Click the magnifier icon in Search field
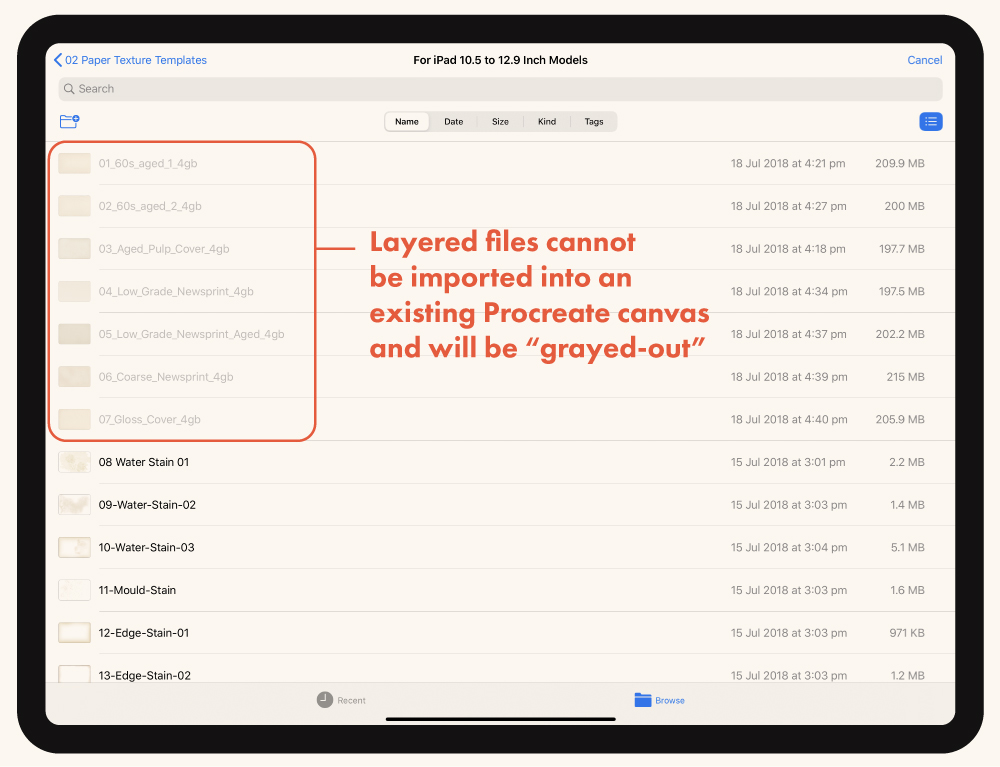Image resolution: width=1000 pixels, height=767 pixels. tap(69, 89)
